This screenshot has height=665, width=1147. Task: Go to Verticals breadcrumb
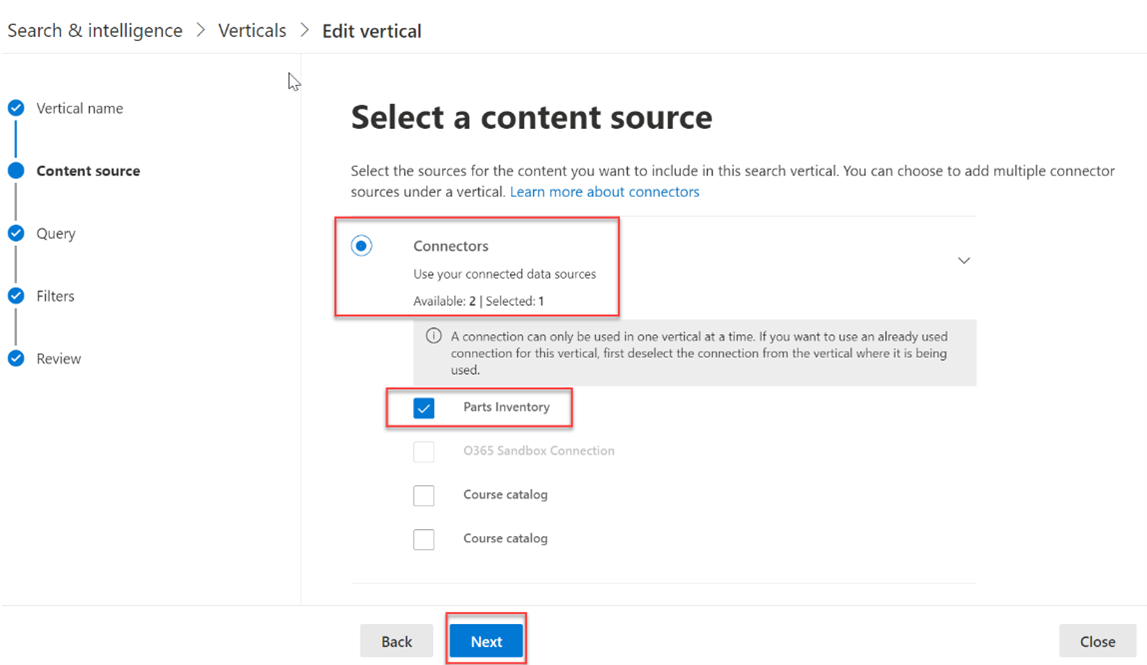pos(252,31)
